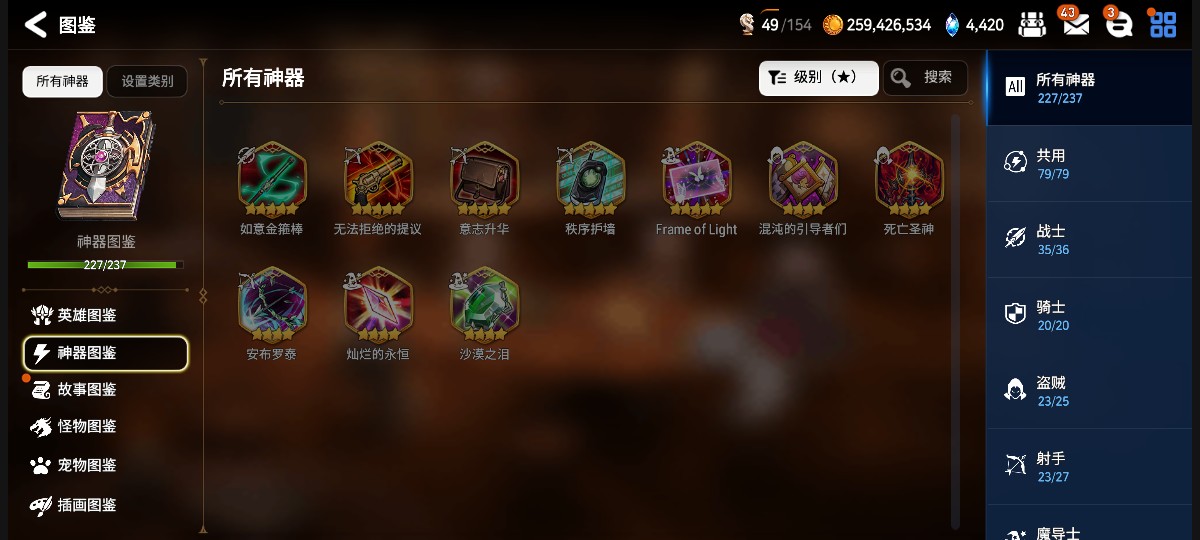
Task: Click the 神器图鉴 collection progress bar
Action: [105, 265]
